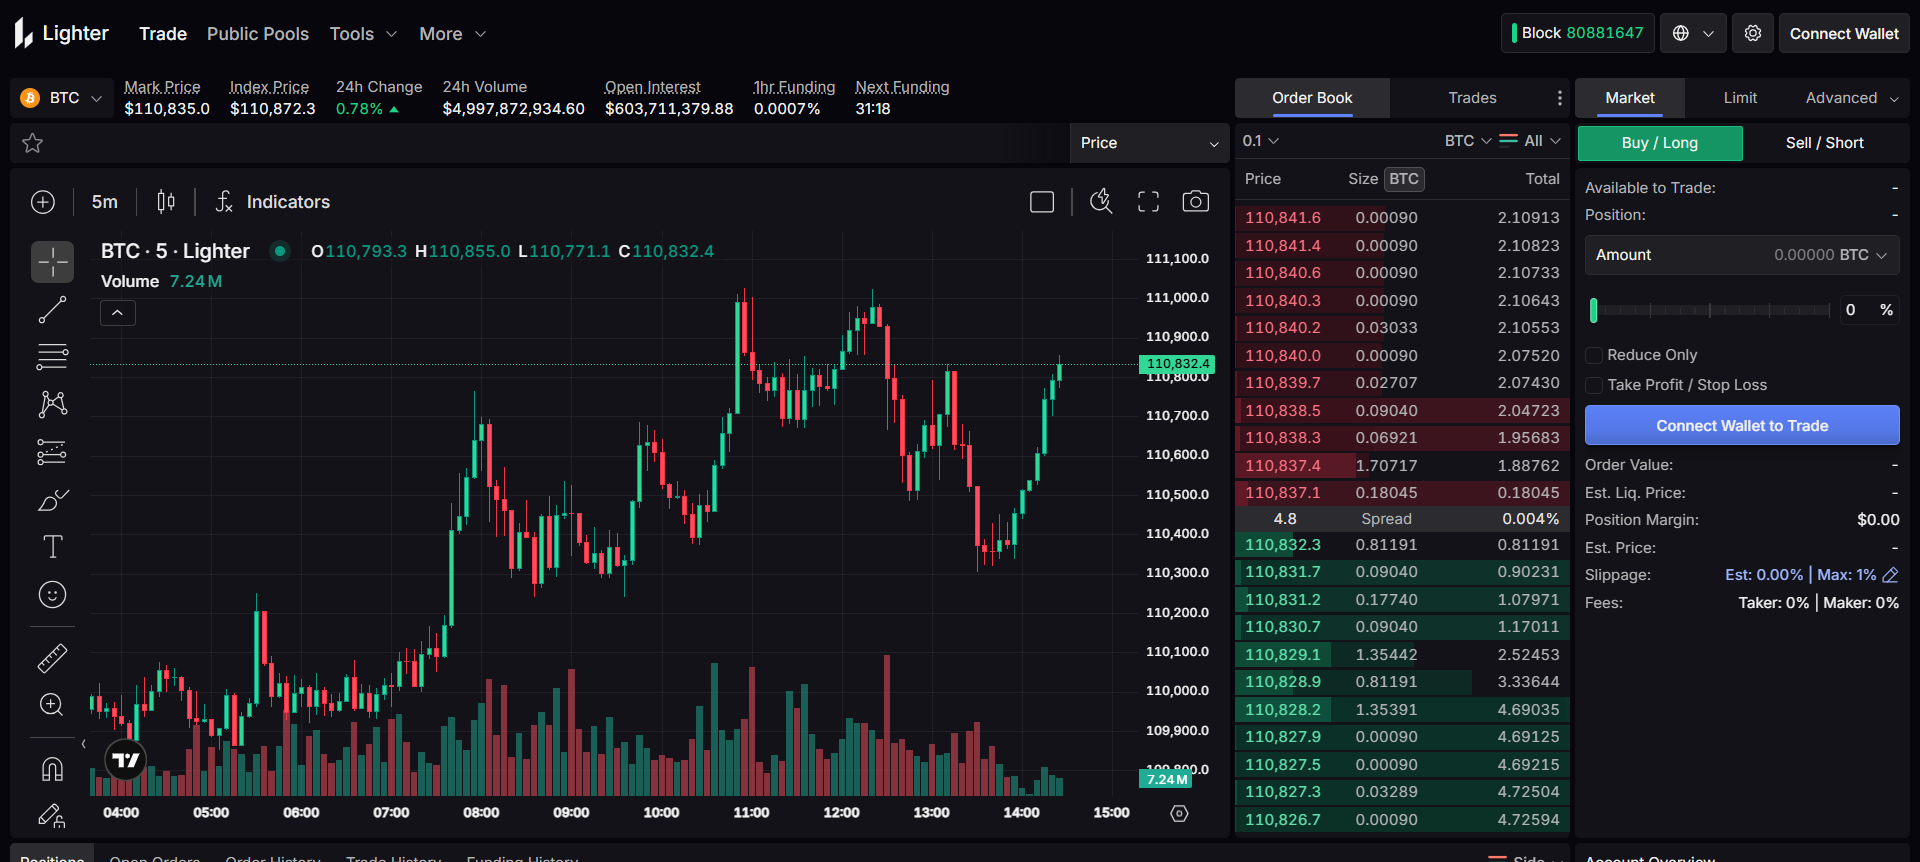Open the BTC market selector dropdown
This screenshot has width=1920, height=862.
pos(61,98)
